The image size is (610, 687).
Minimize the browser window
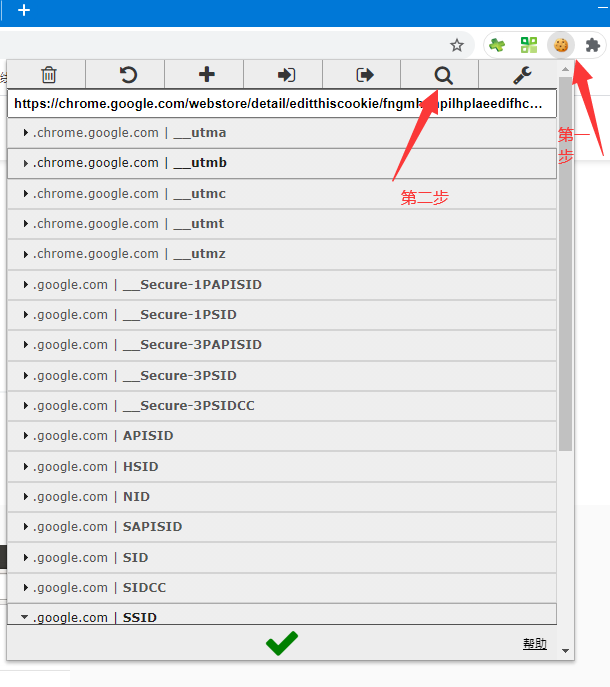pos(603,7)
